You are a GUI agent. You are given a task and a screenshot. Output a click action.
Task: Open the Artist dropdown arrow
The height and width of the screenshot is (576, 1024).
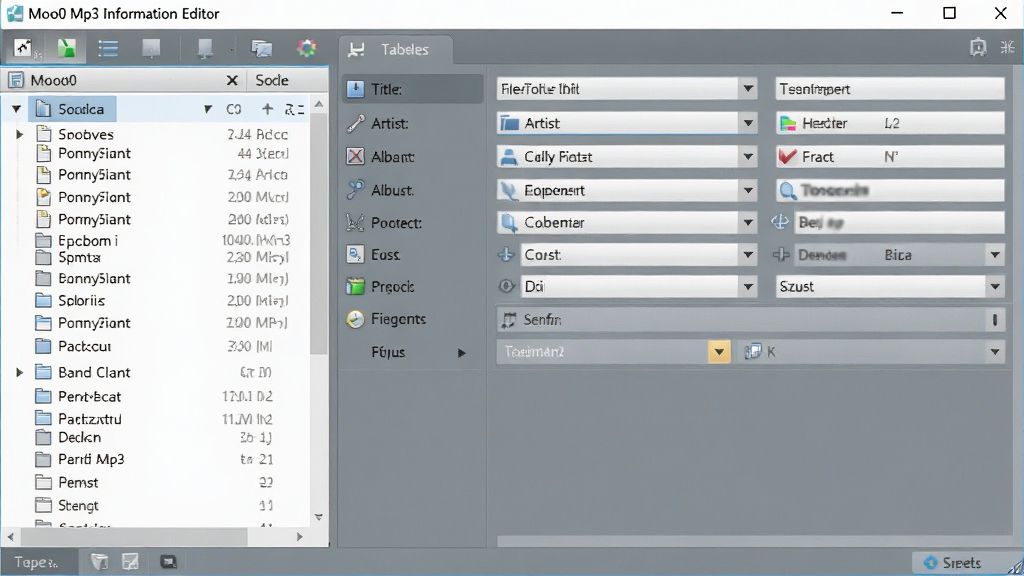pos(748,123)
